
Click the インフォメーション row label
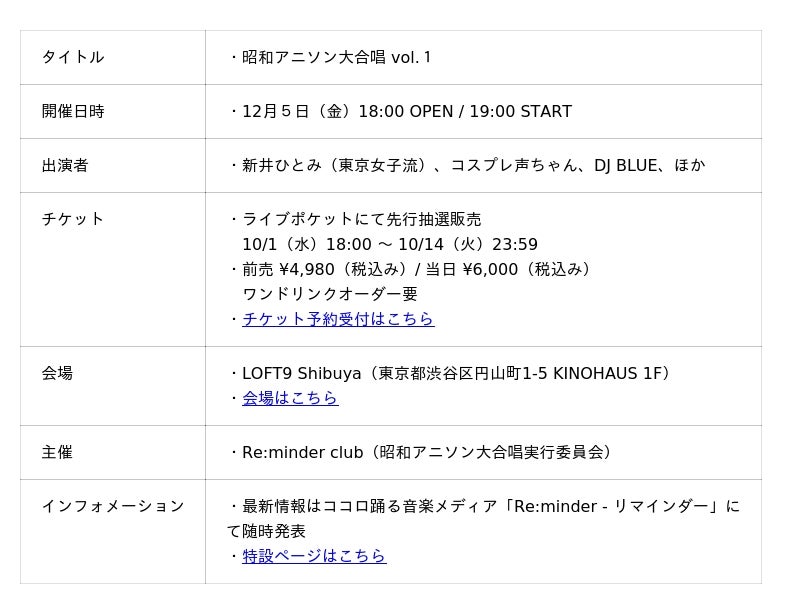(x=113, y=506)
